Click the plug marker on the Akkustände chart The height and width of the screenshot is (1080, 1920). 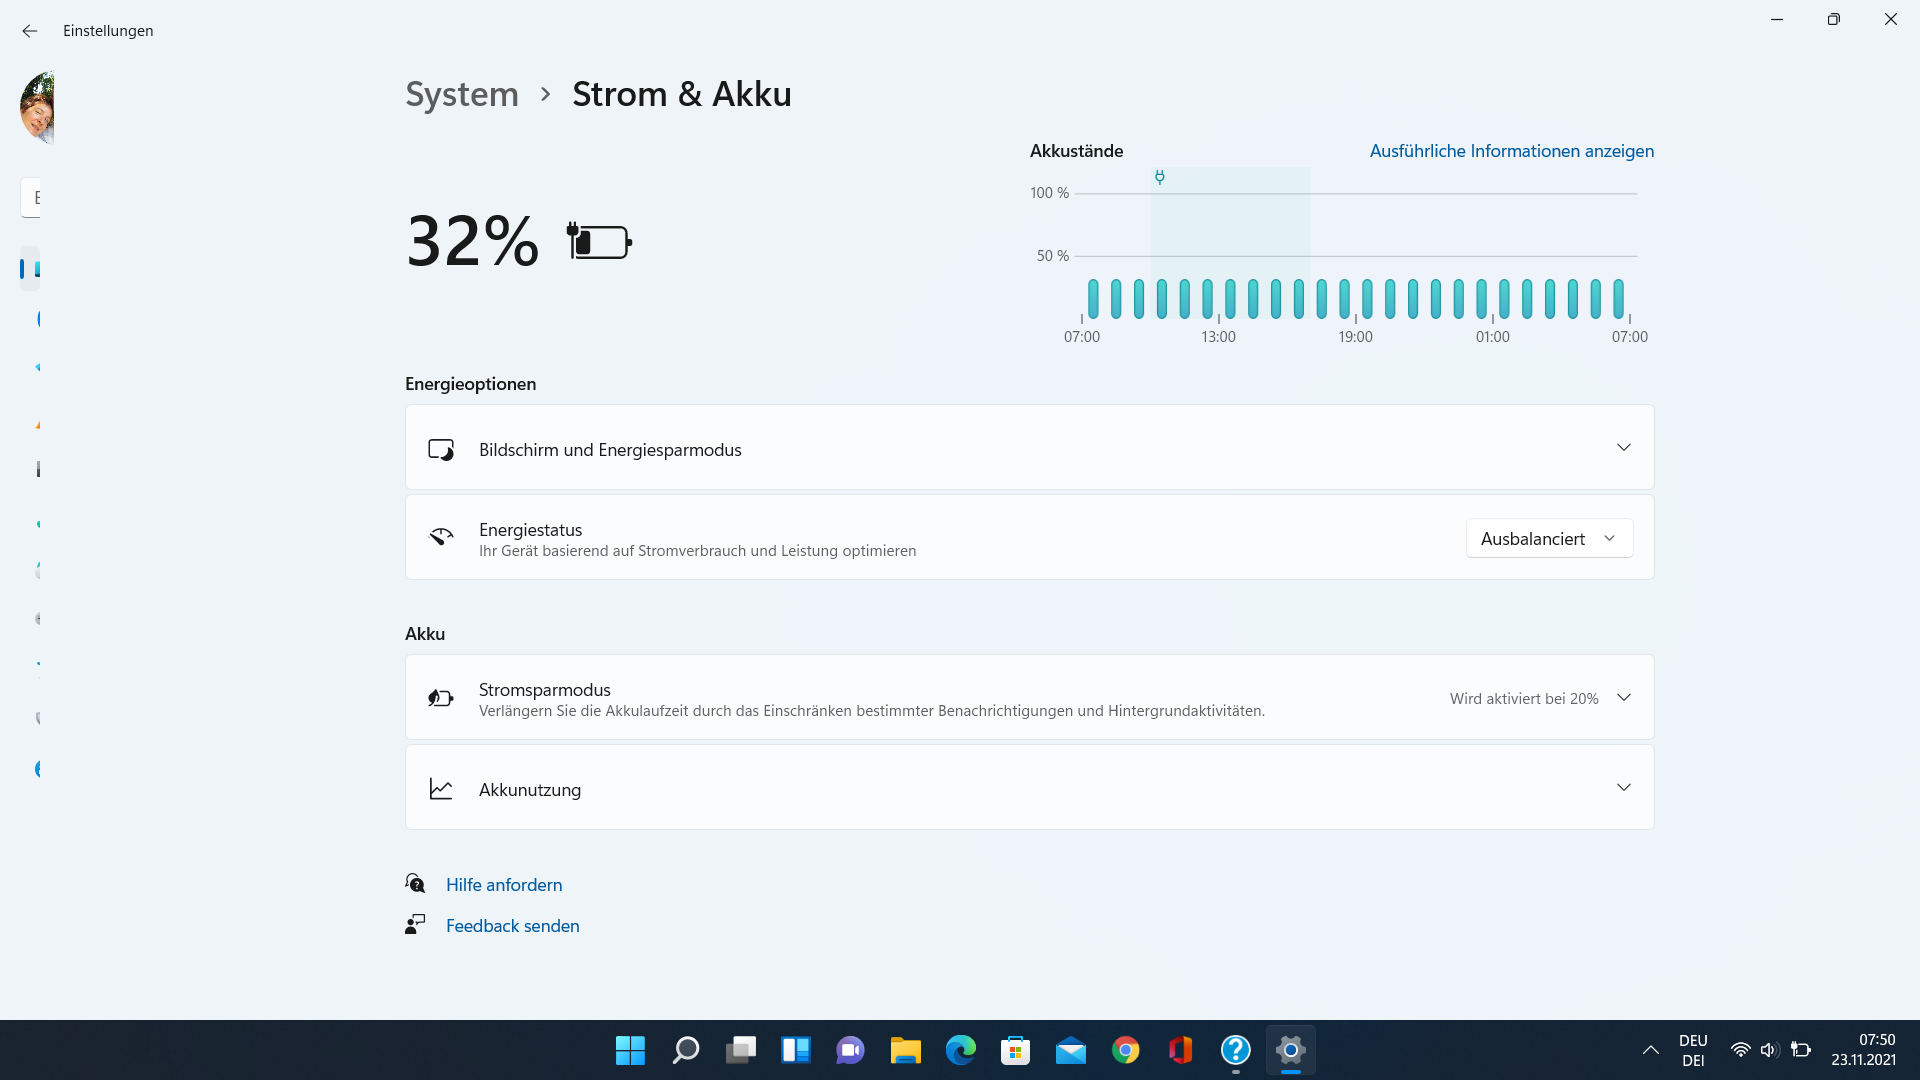click(x=1159, y=177)
